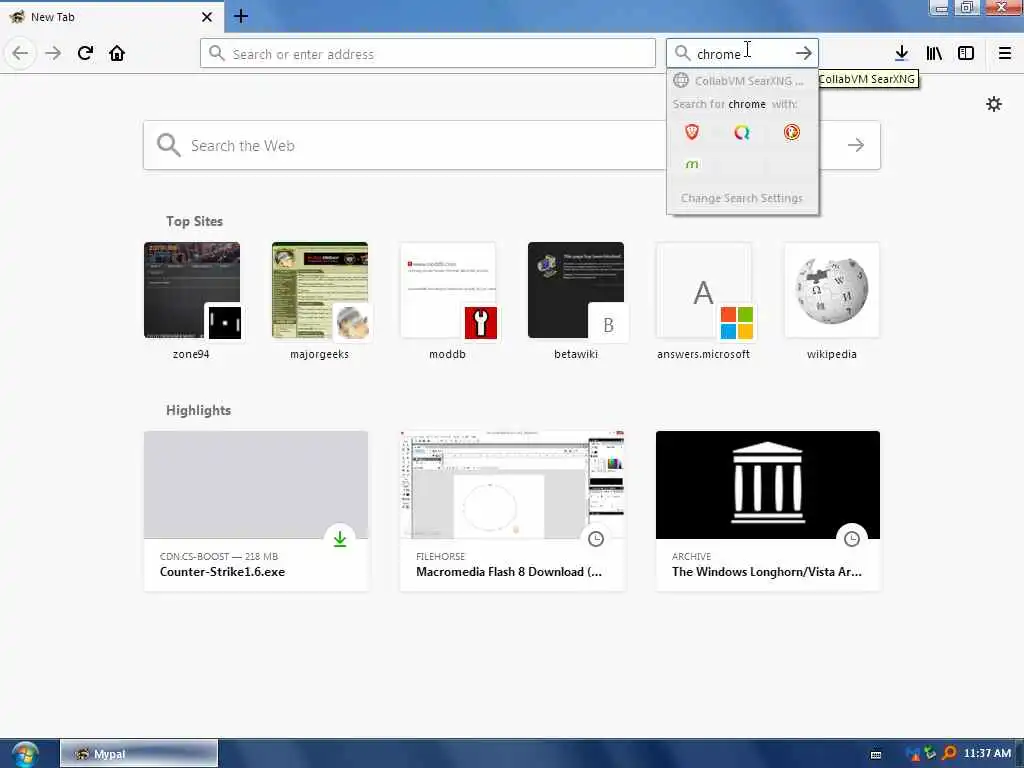Click the search box containing chrome

pos(743,54)
